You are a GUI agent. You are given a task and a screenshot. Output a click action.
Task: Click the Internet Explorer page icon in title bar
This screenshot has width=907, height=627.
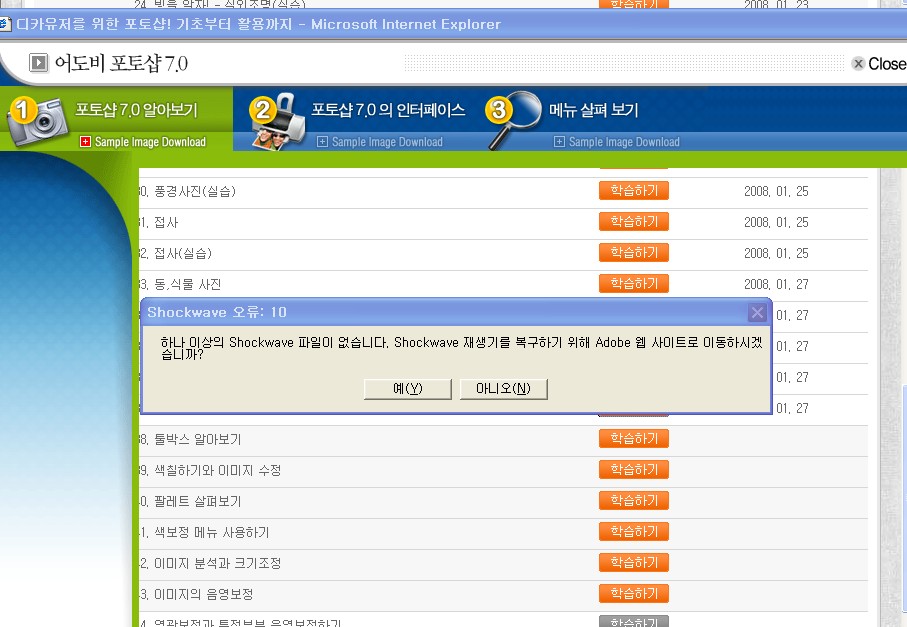5,24
